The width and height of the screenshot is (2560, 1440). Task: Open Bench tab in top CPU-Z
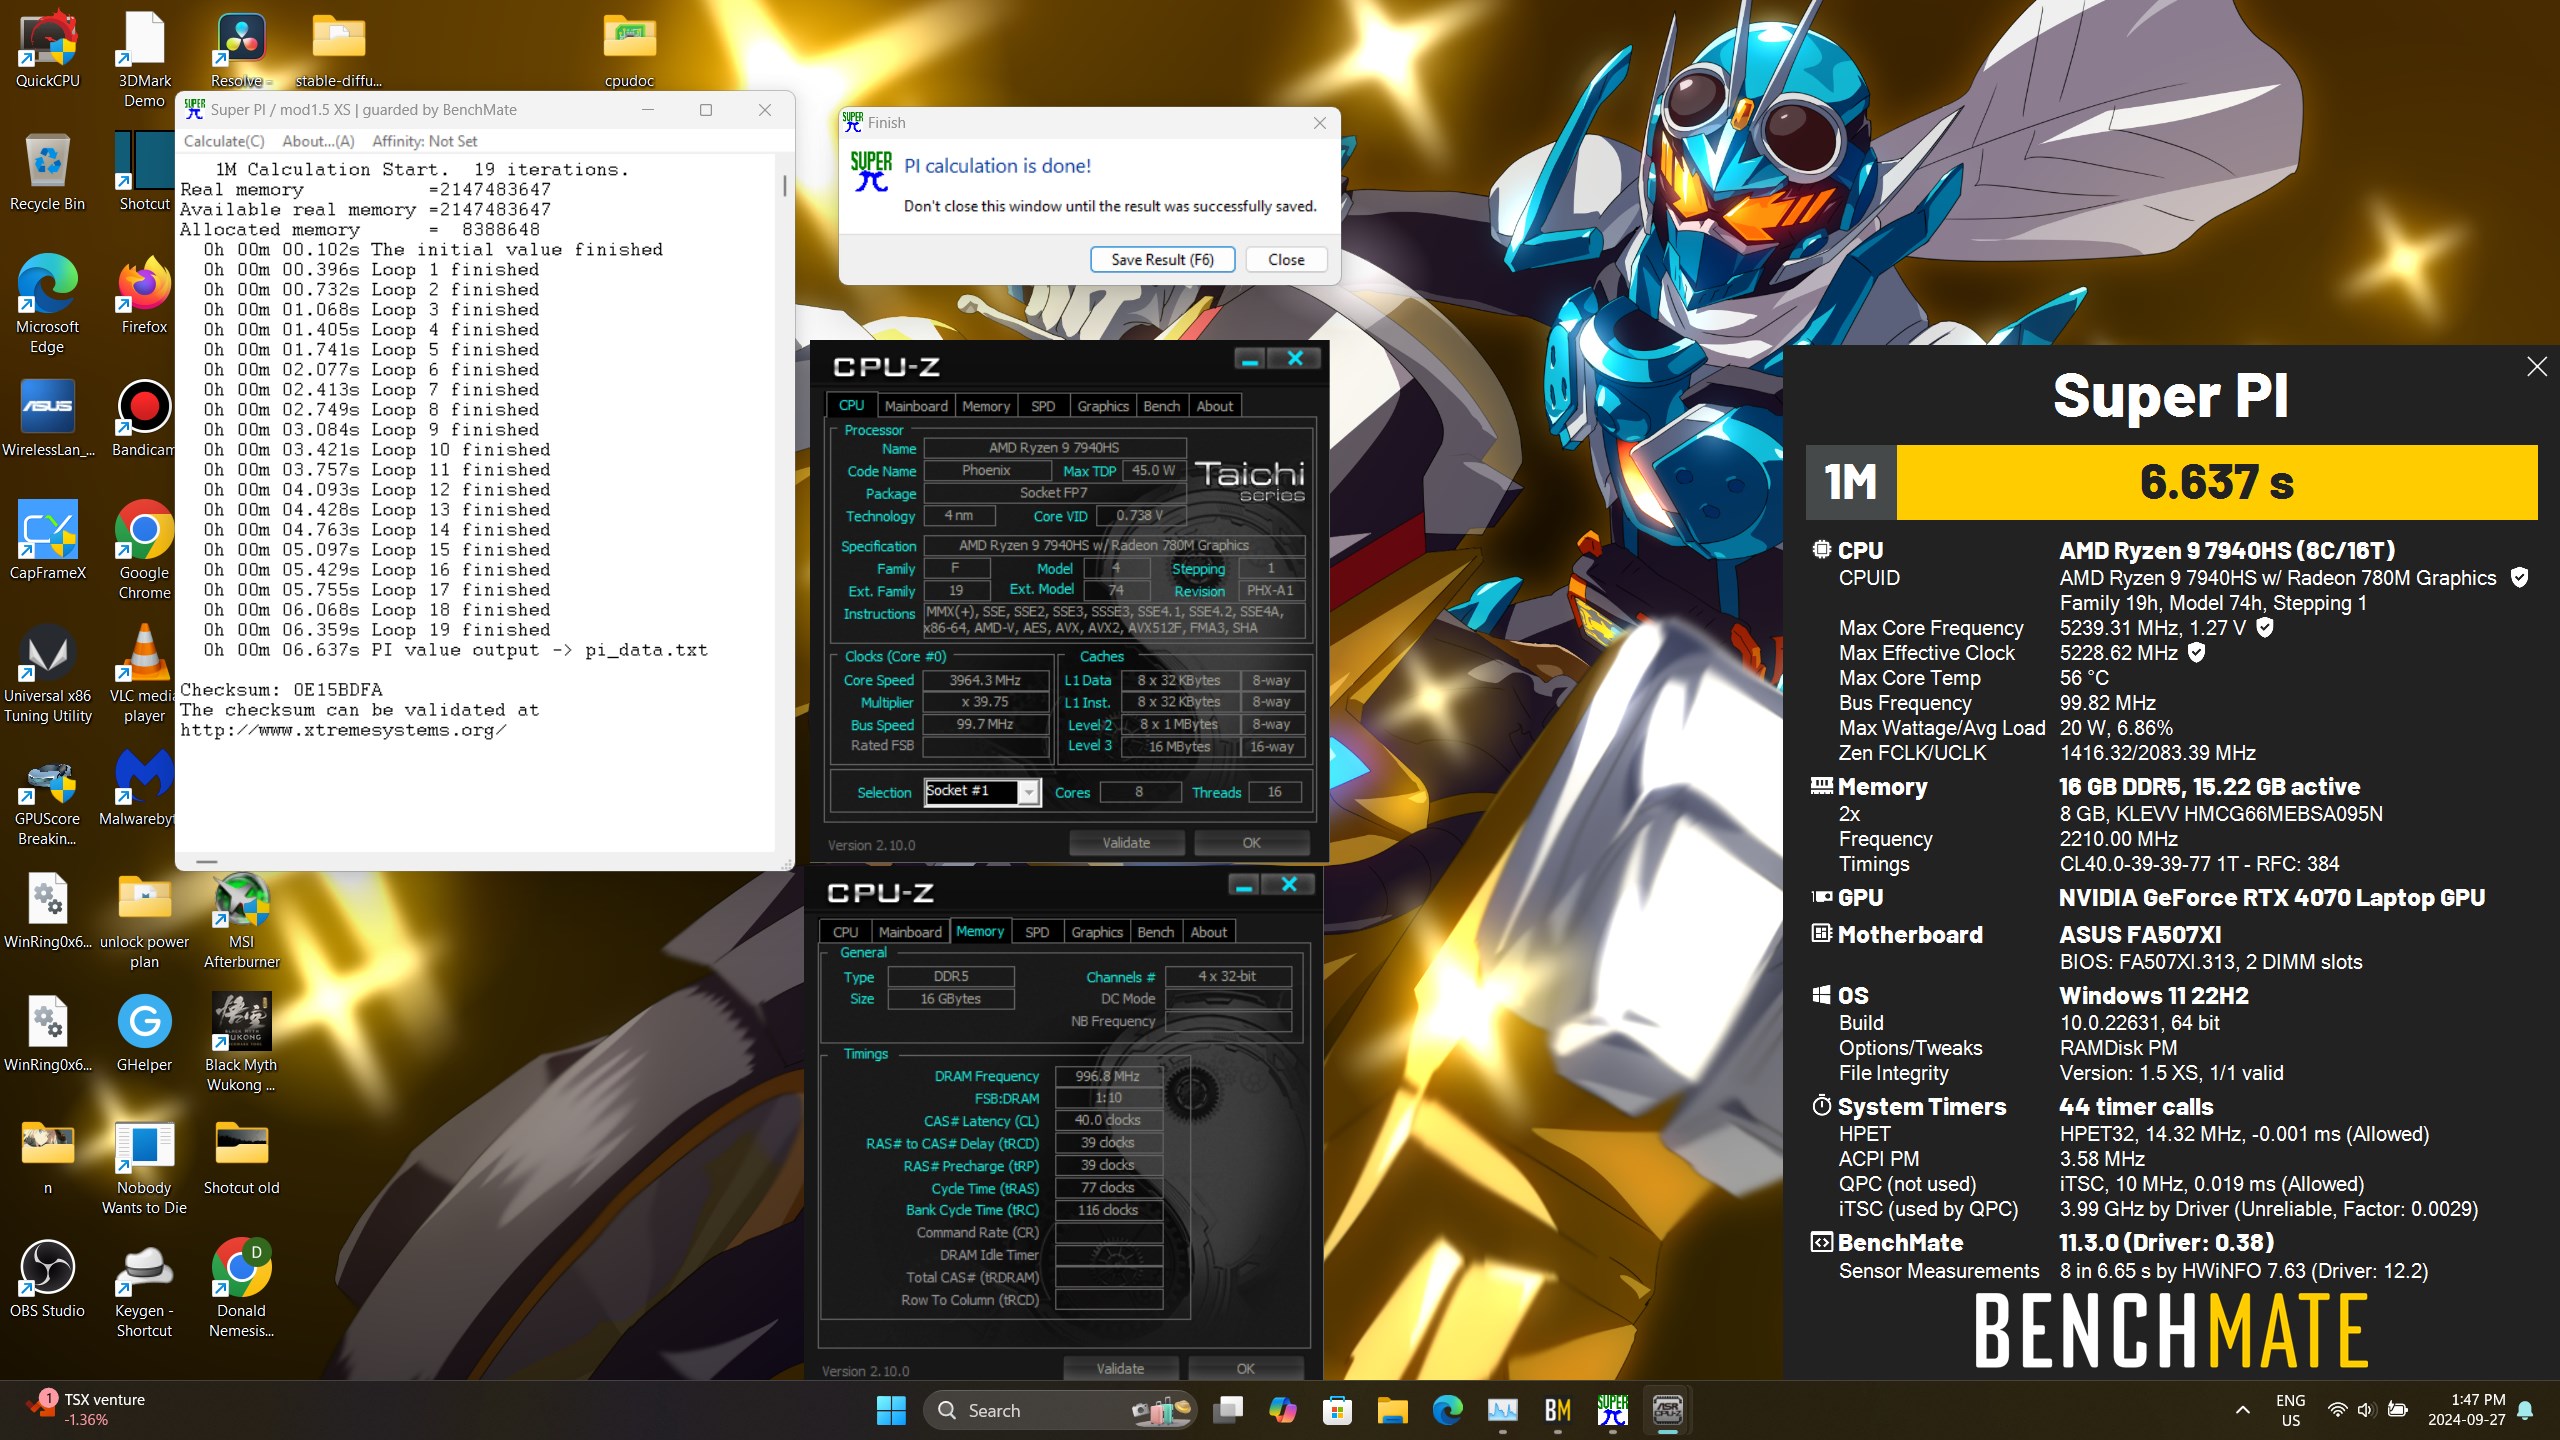[x=1161, y=406]
